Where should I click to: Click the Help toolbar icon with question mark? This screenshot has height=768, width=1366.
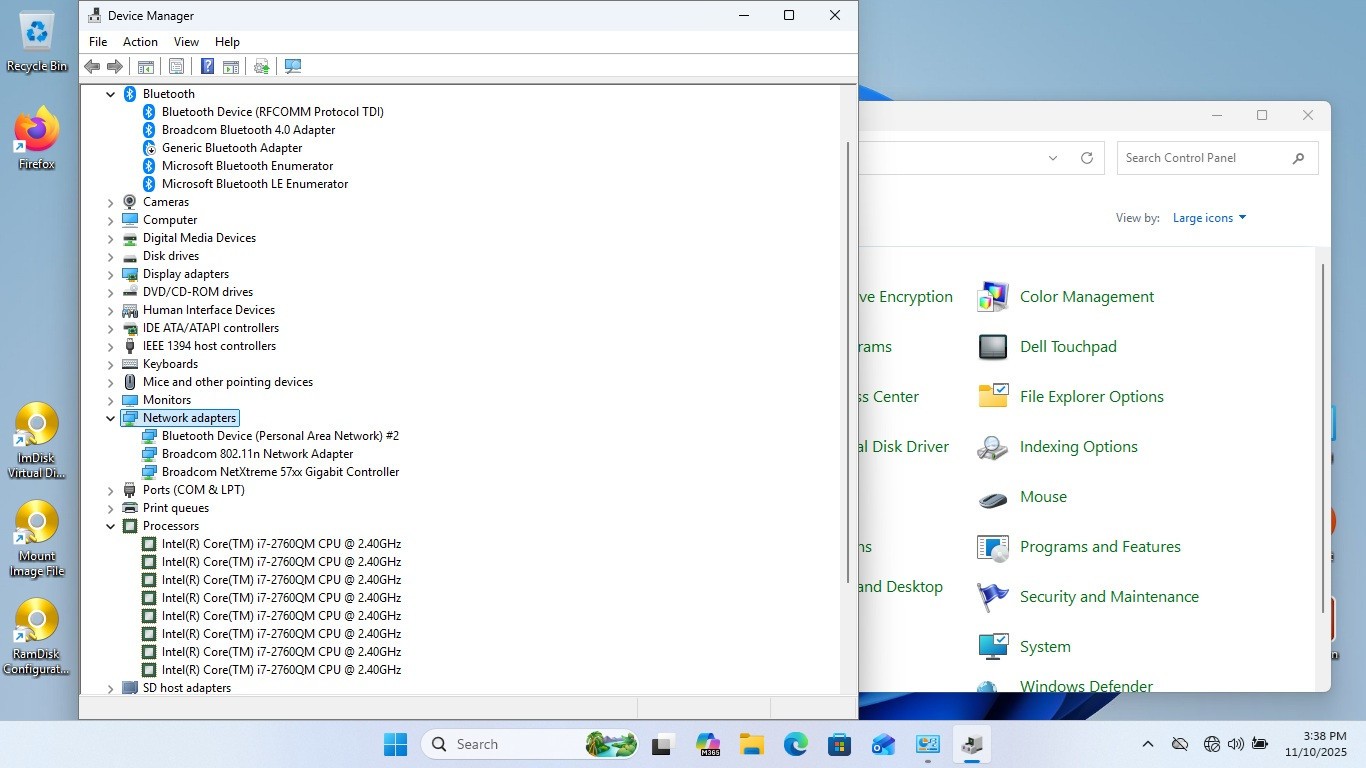[207, 66]
